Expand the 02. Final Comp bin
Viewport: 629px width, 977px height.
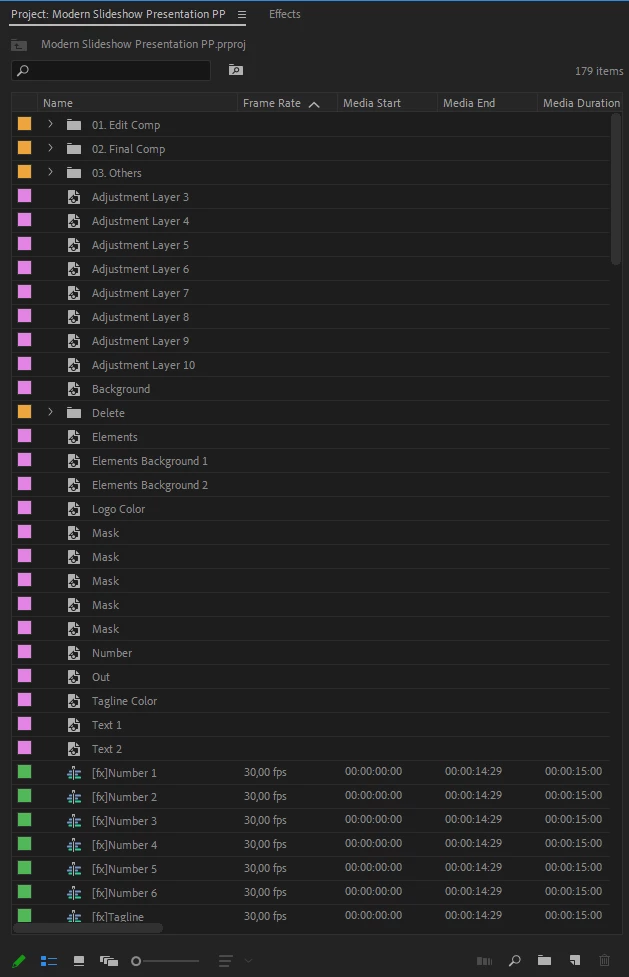pos(50,148)
